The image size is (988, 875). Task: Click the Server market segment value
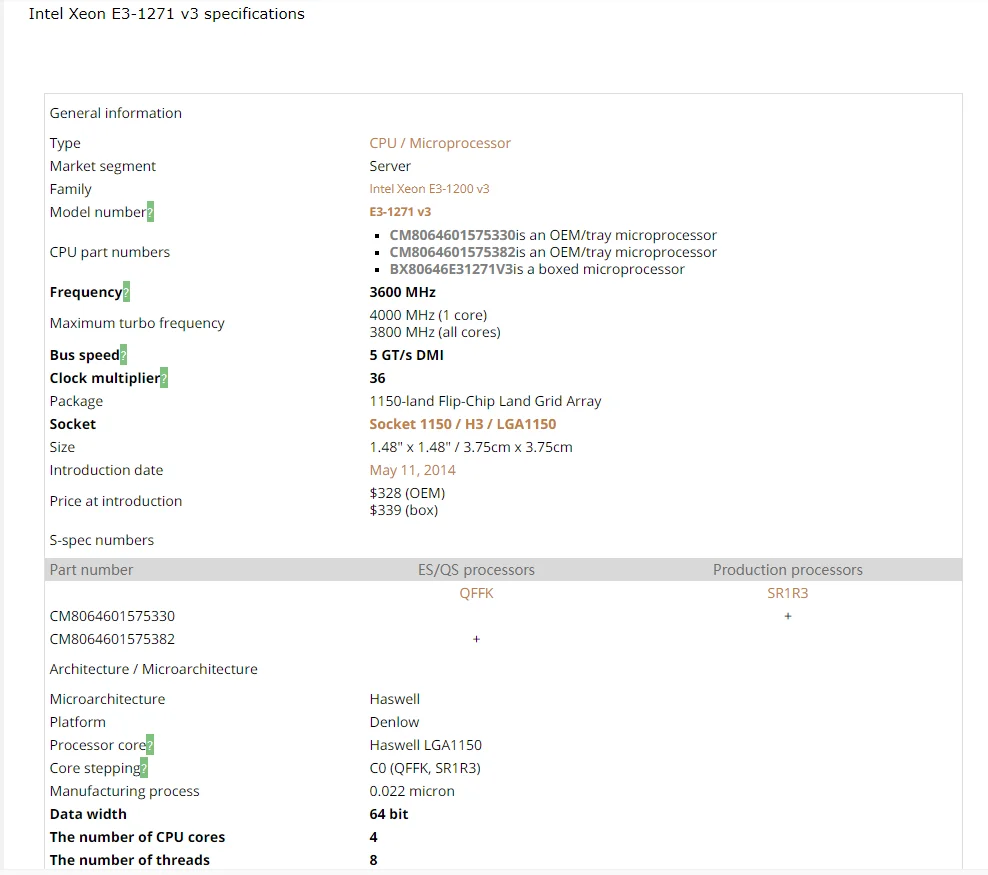tap(390, 166)
